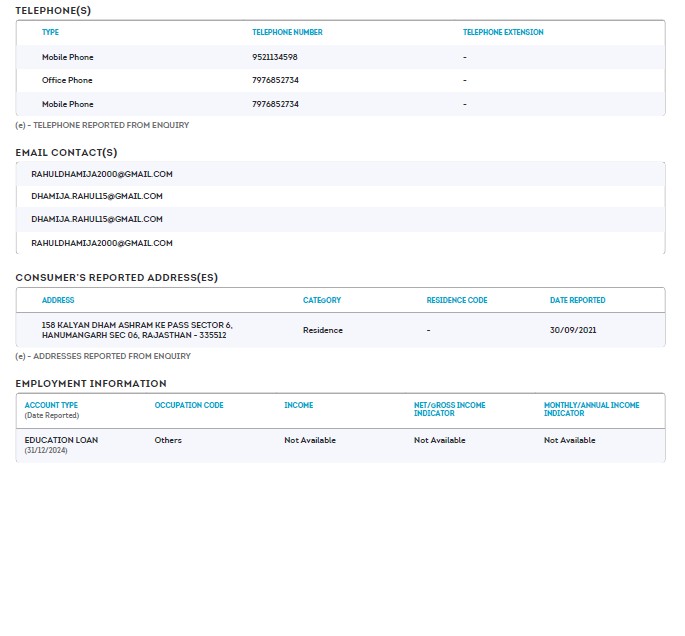Click the CATEGORY column header
This screenshot has height=636, width=685.
(322, 300)
